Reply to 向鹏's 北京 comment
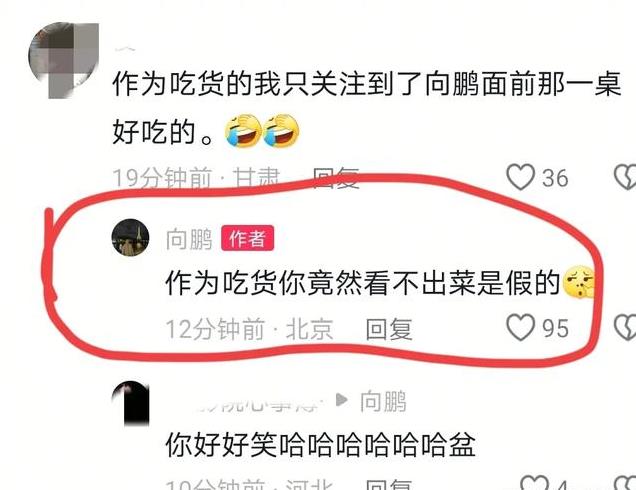 click(x=389, y=329)
